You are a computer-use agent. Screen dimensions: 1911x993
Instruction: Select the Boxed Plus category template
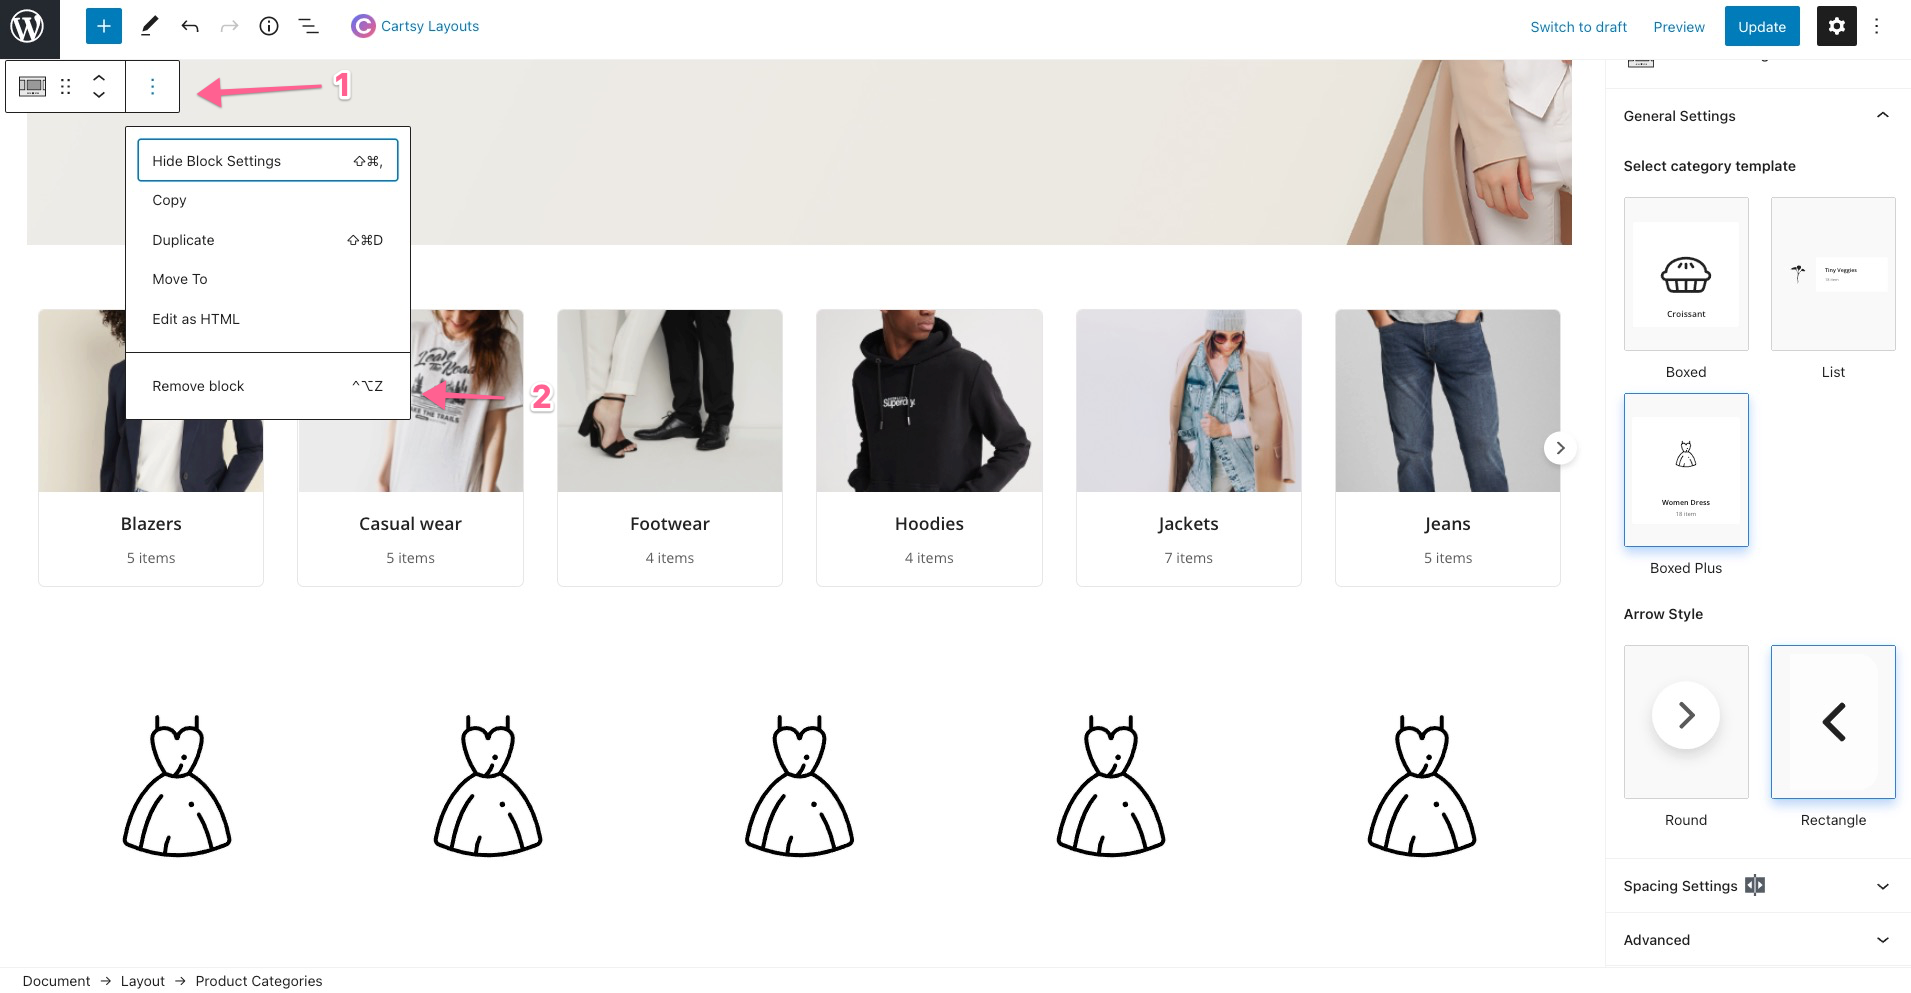(1686, 470)
